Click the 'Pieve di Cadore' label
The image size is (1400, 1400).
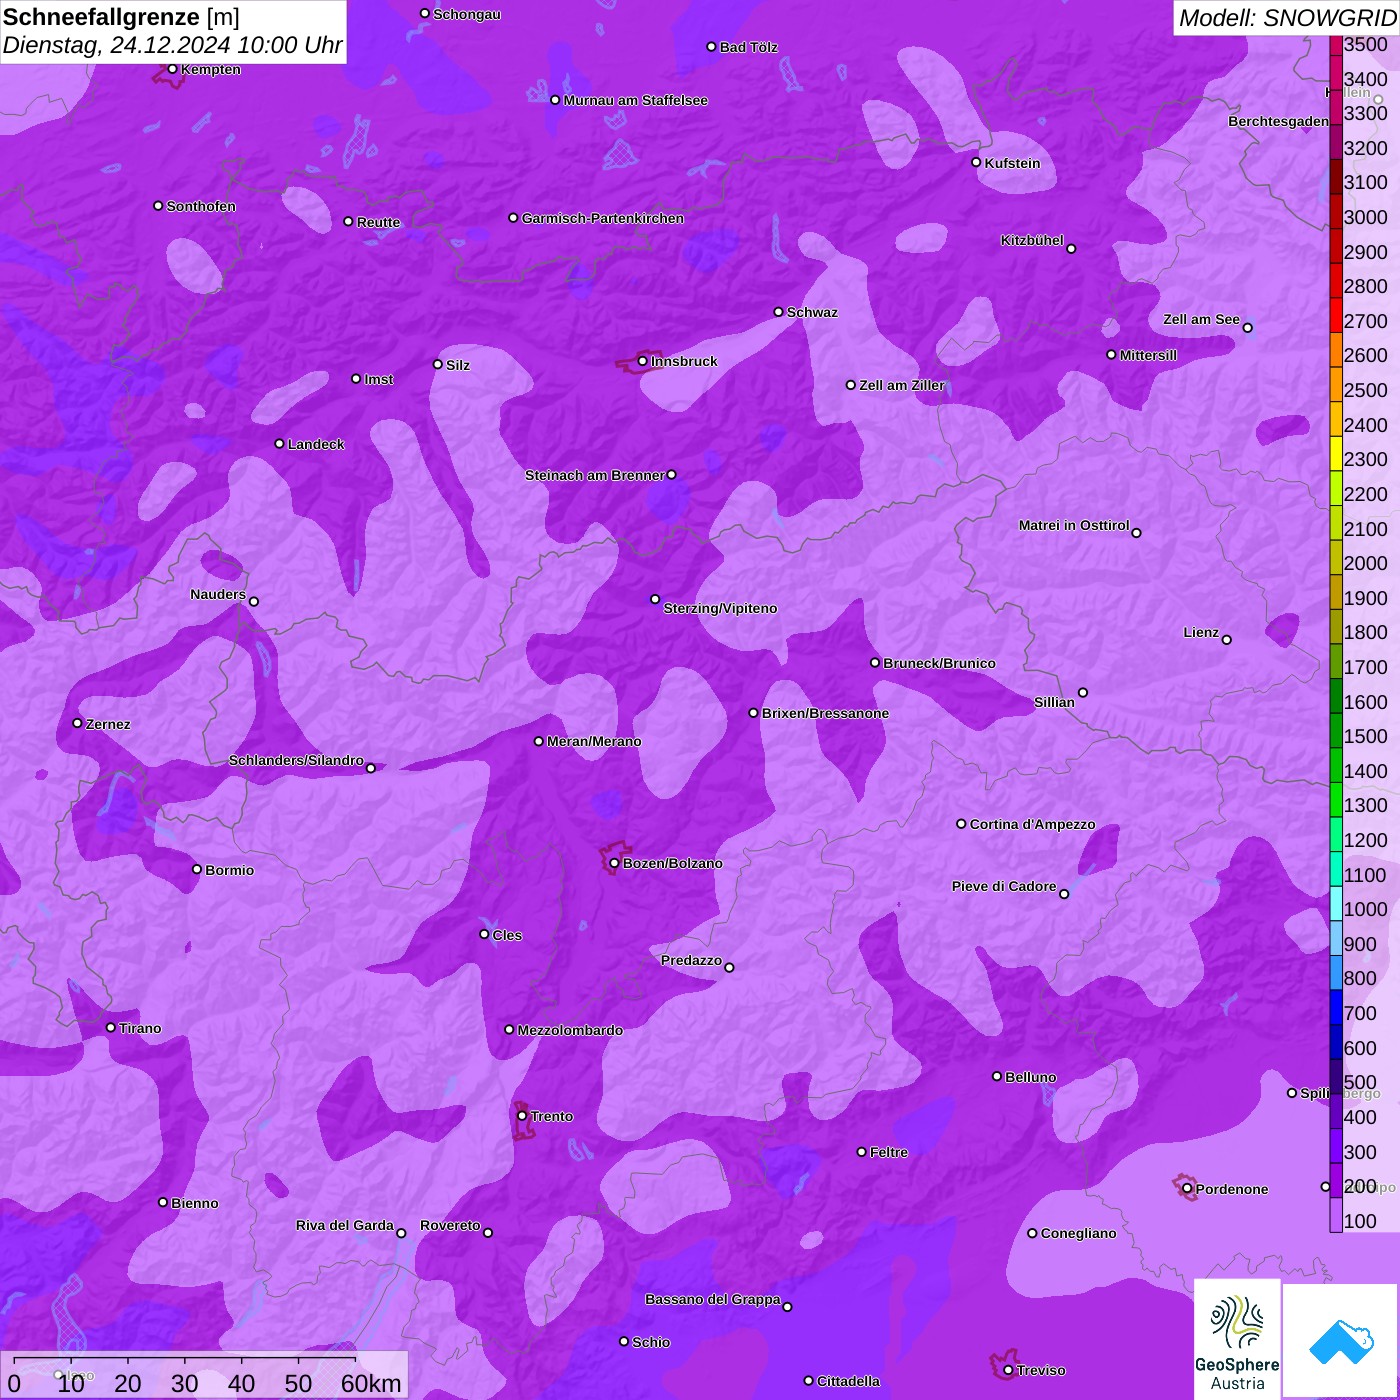coord(1004,886)
